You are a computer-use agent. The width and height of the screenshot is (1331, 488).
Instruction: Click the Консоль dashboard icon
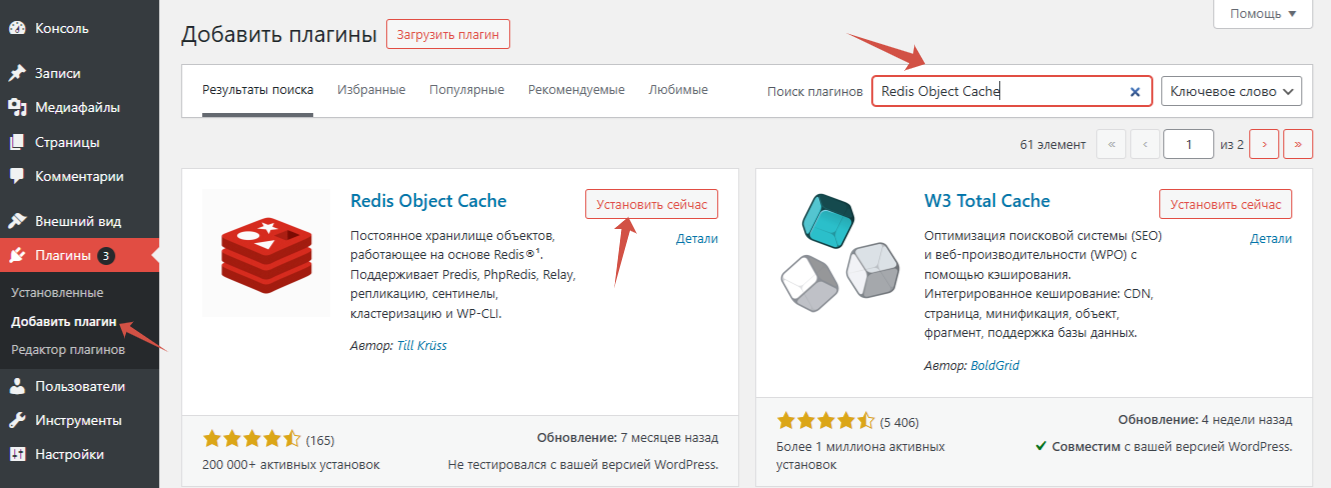(17, 28)
